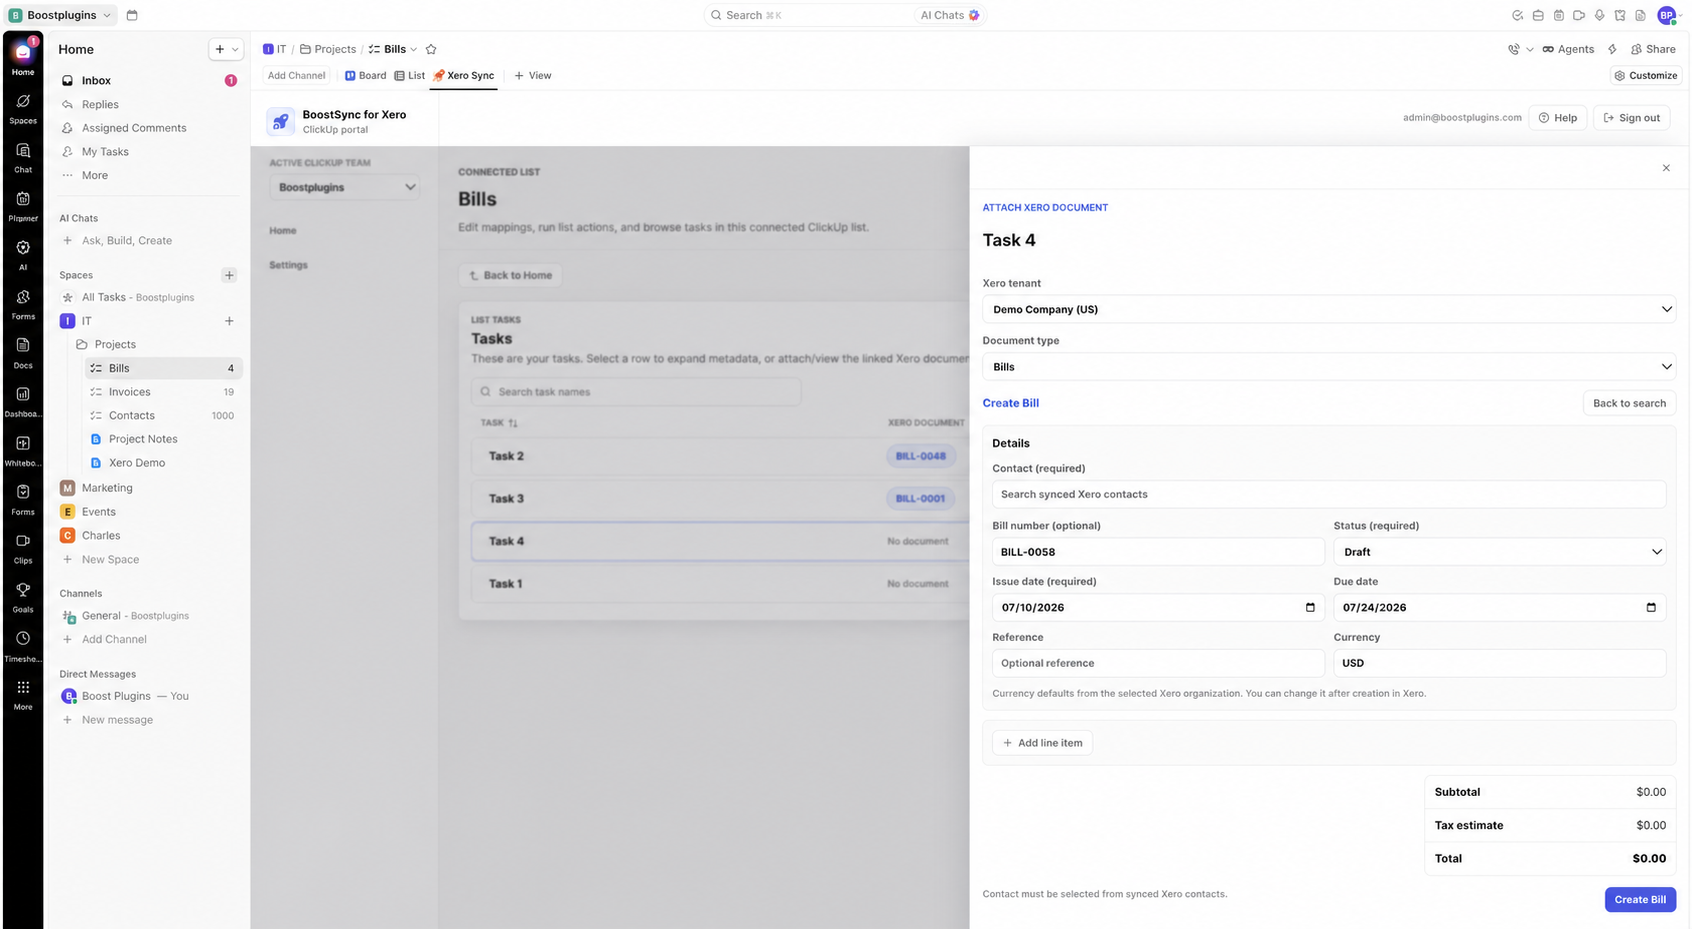Click the calendar icon next to Boostplugins
This screenshot has width=1692, height=929.
tap(132, 15)
